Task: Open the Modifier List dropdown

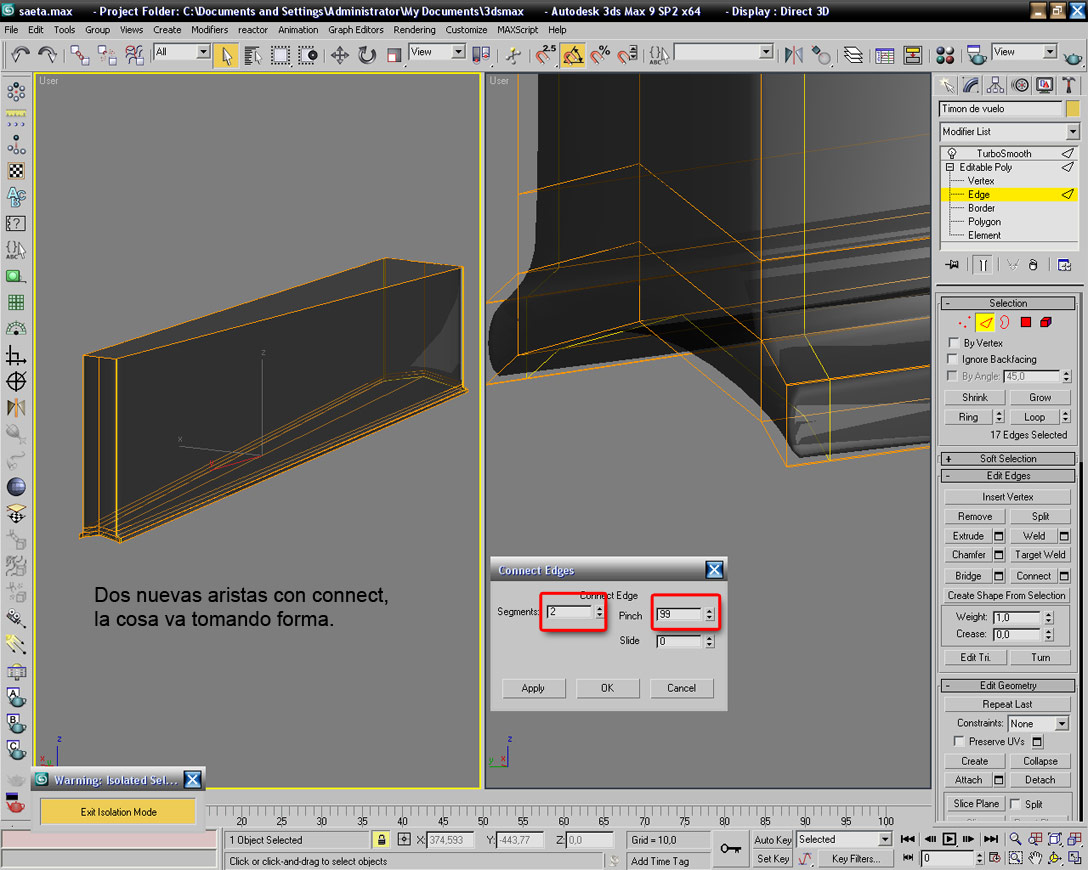Action: click(x=1009, y=131)
